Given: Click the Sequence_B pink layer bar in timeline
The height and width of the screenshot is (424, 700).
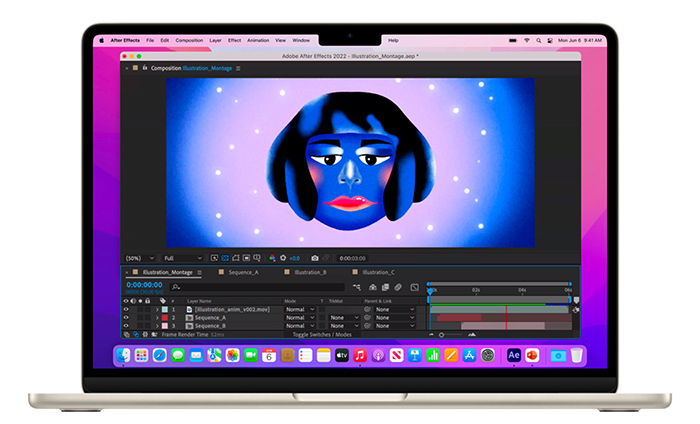Looking at the screenshot, I should [x=503, y=326].
